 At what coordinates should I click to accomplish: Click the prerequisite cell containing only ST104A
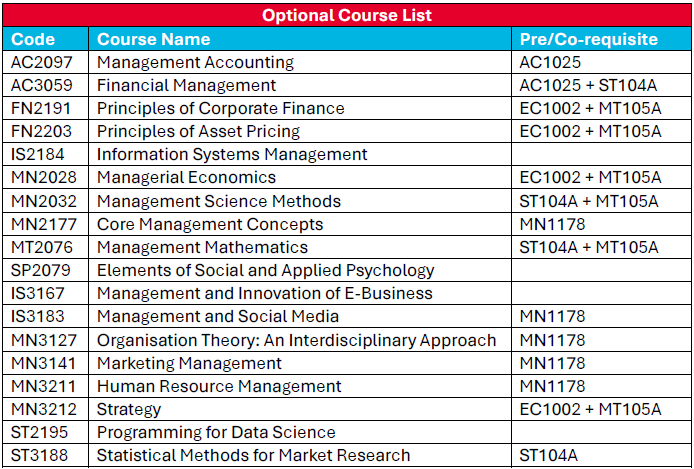548,455
